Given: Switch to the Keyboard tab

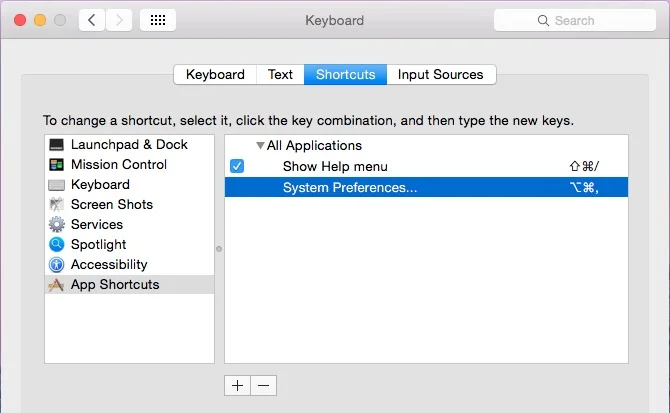Looking at the screenshot, I should [215, 75].
